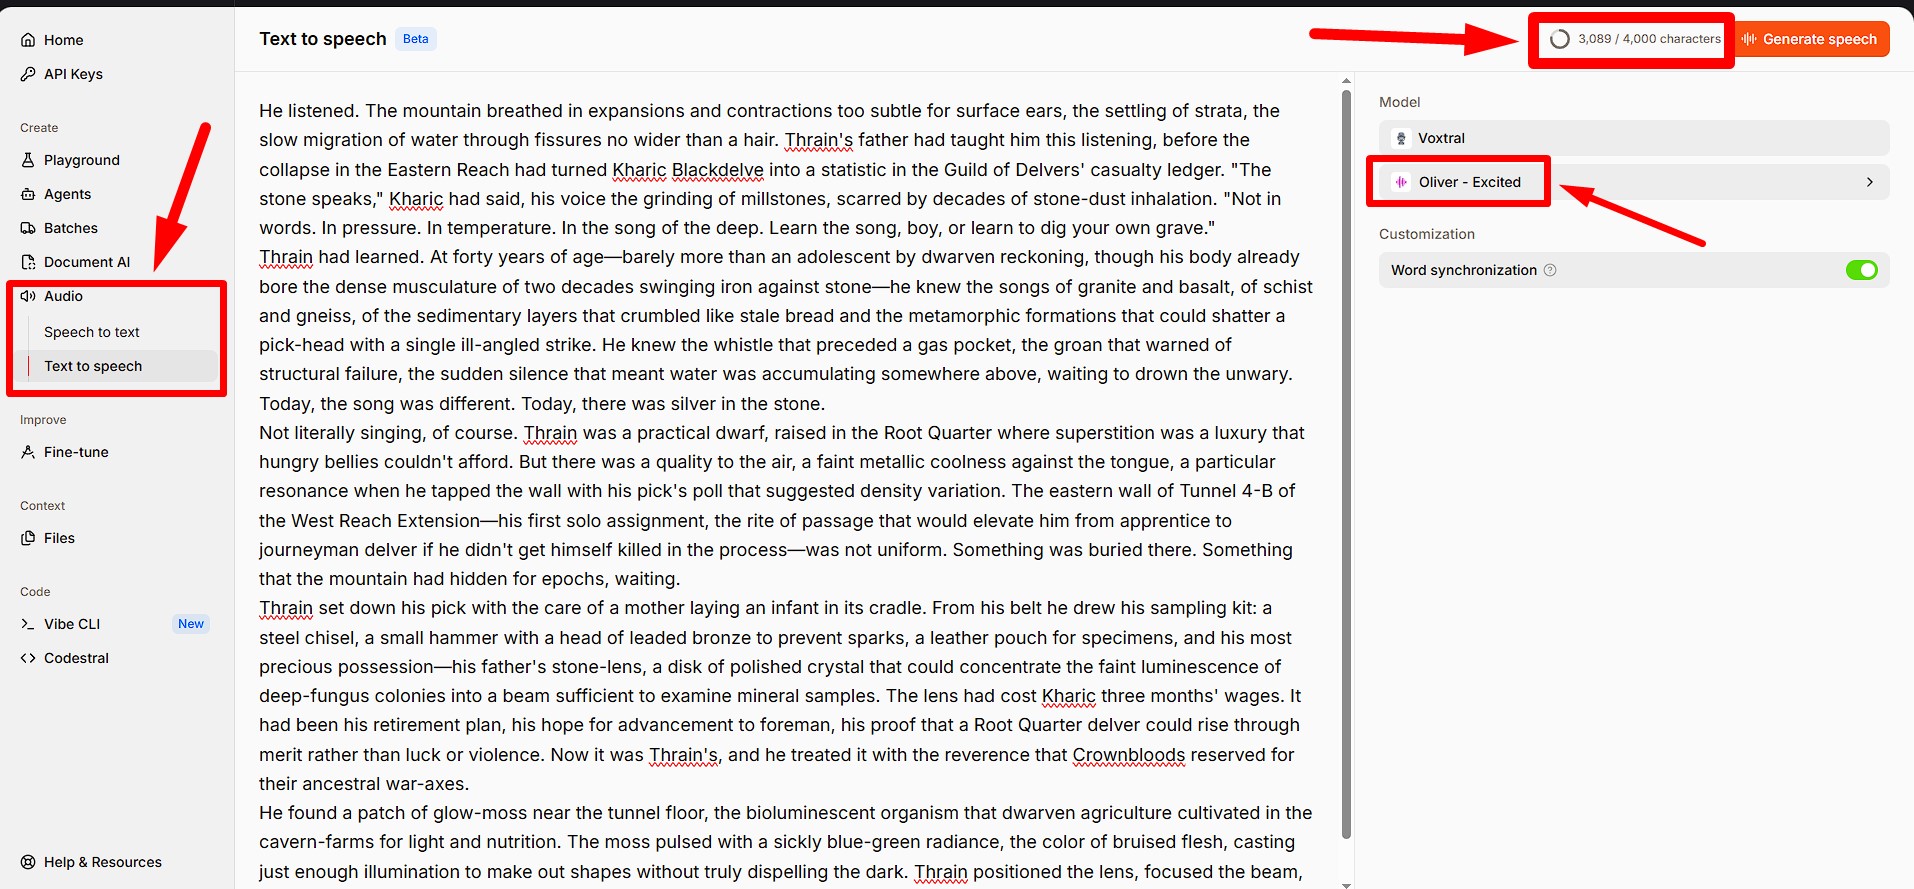Disable the Word synchronization toggle

tap(1861, 270)
